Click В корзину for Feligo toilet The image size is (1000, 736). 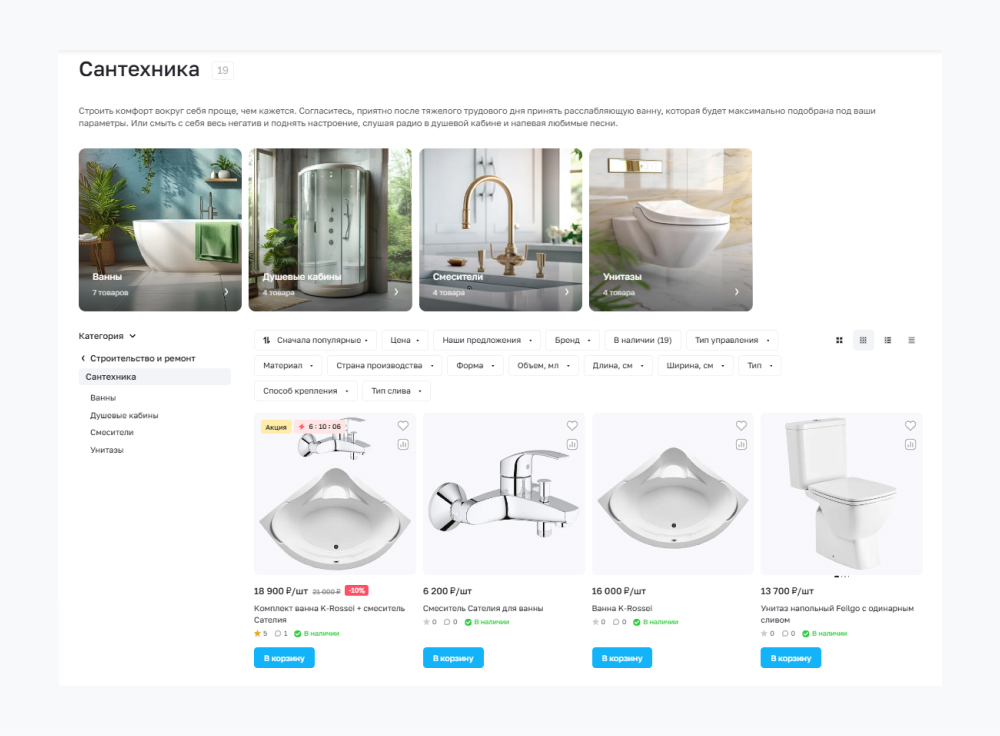[791, 658]
